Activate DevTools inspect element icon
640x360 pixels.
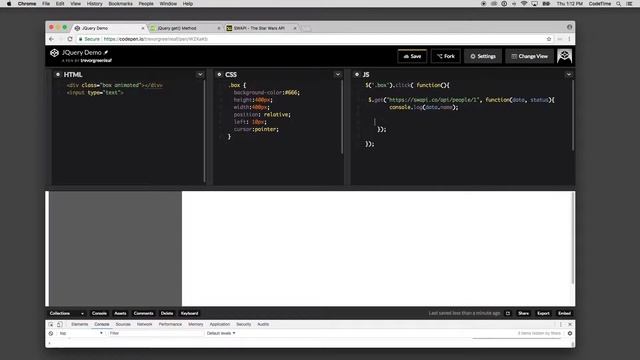(x=51, y=324)
